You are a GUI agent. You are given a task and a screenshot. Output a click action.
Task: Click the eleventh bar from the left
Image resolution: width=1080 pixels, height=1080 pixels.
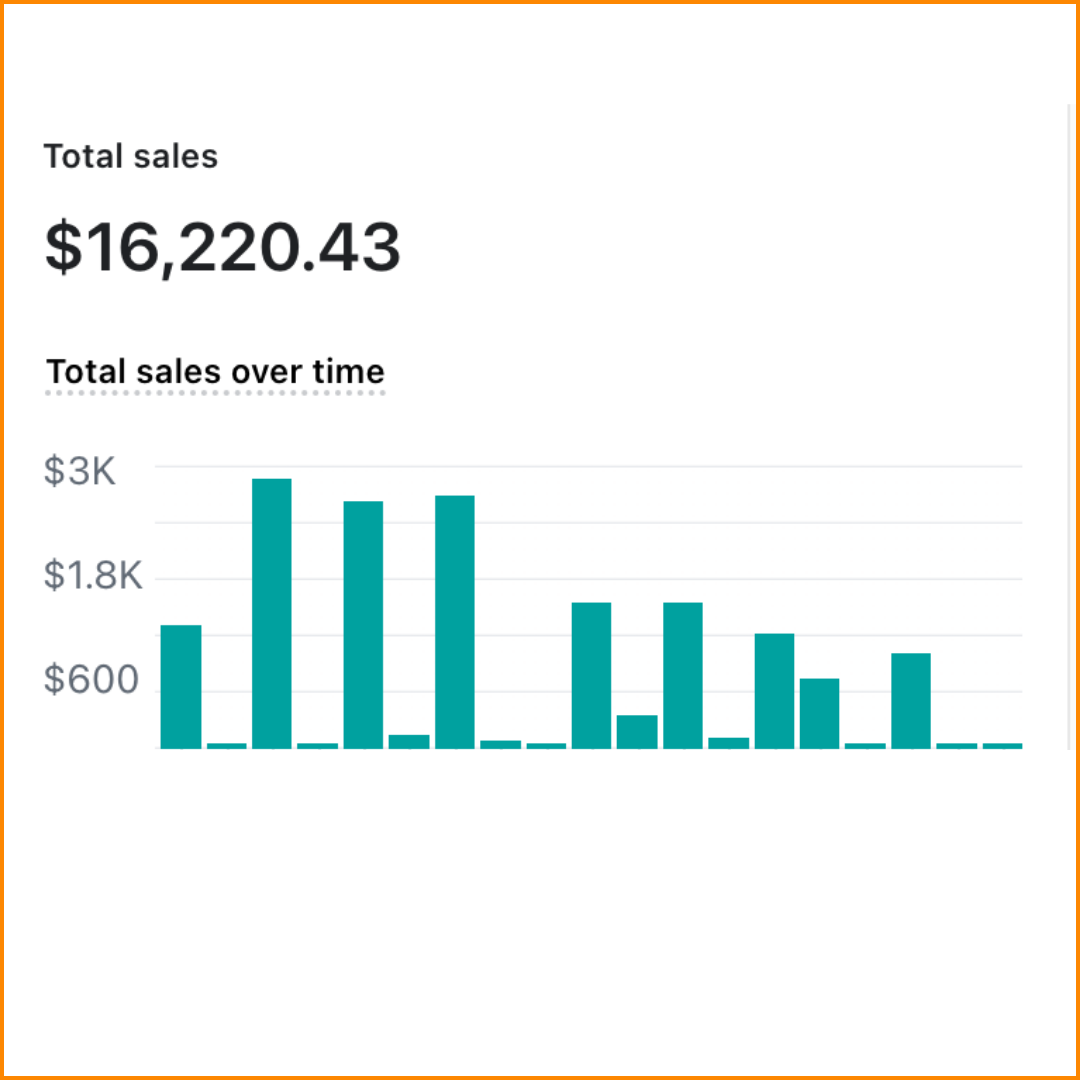[x=637, y=731]
